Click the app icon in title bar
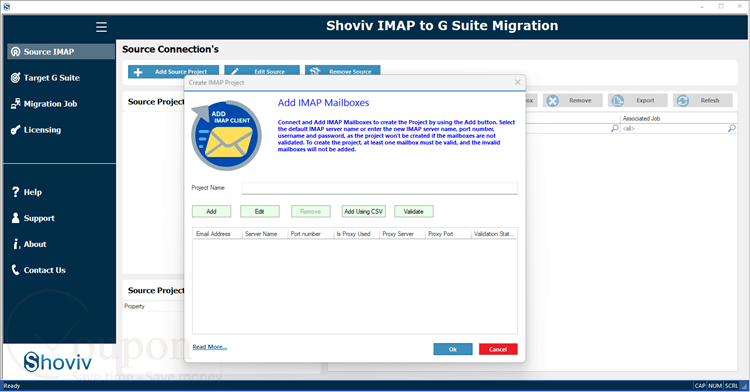Image resolution: width=750 pixels, height=392 pixels. pos(7,7)
